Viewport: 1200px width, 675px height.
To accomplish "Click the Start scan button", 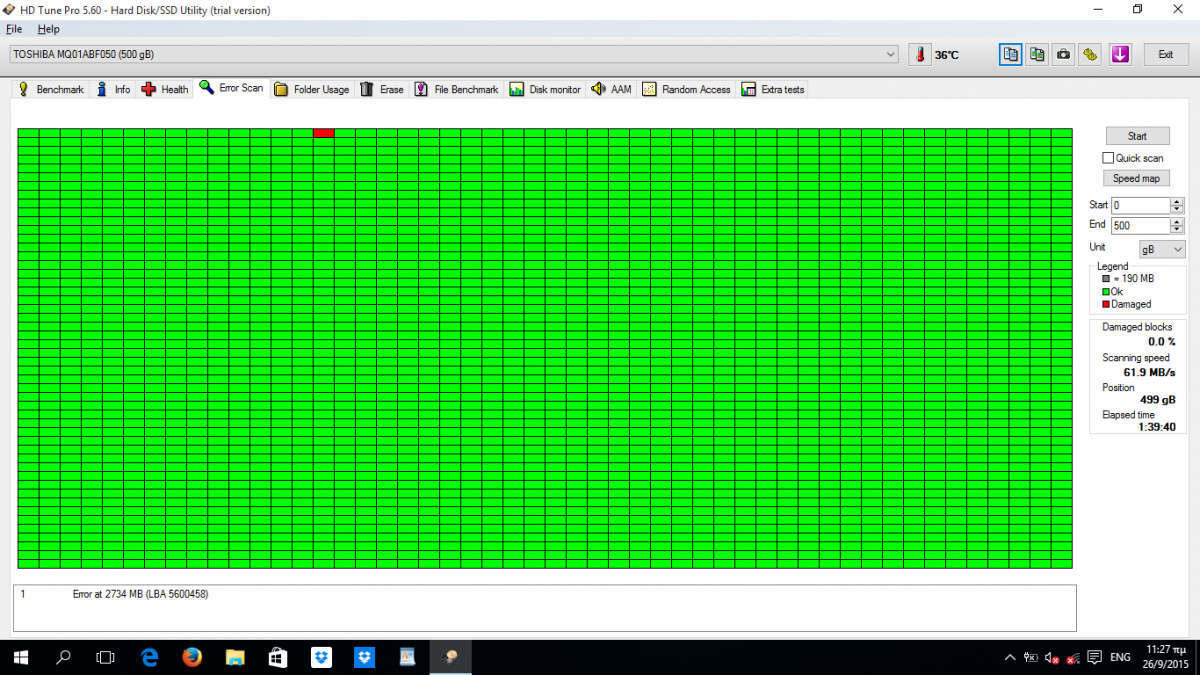I will click(x=1137, y=136).
